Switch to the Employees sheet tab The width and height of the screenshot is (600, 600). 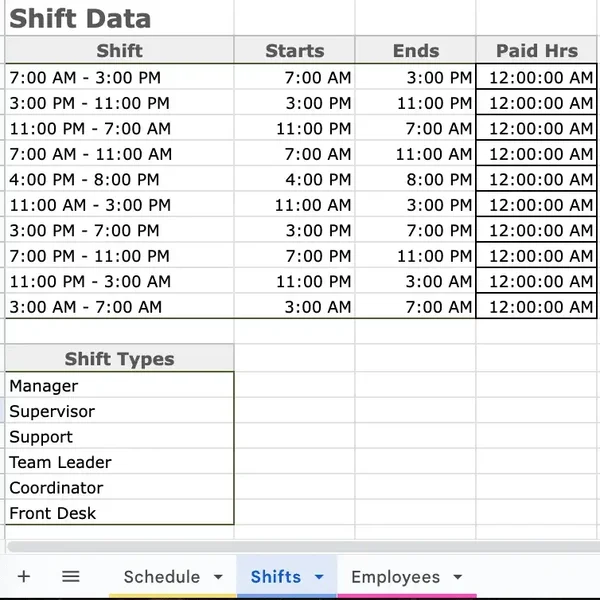395,577
